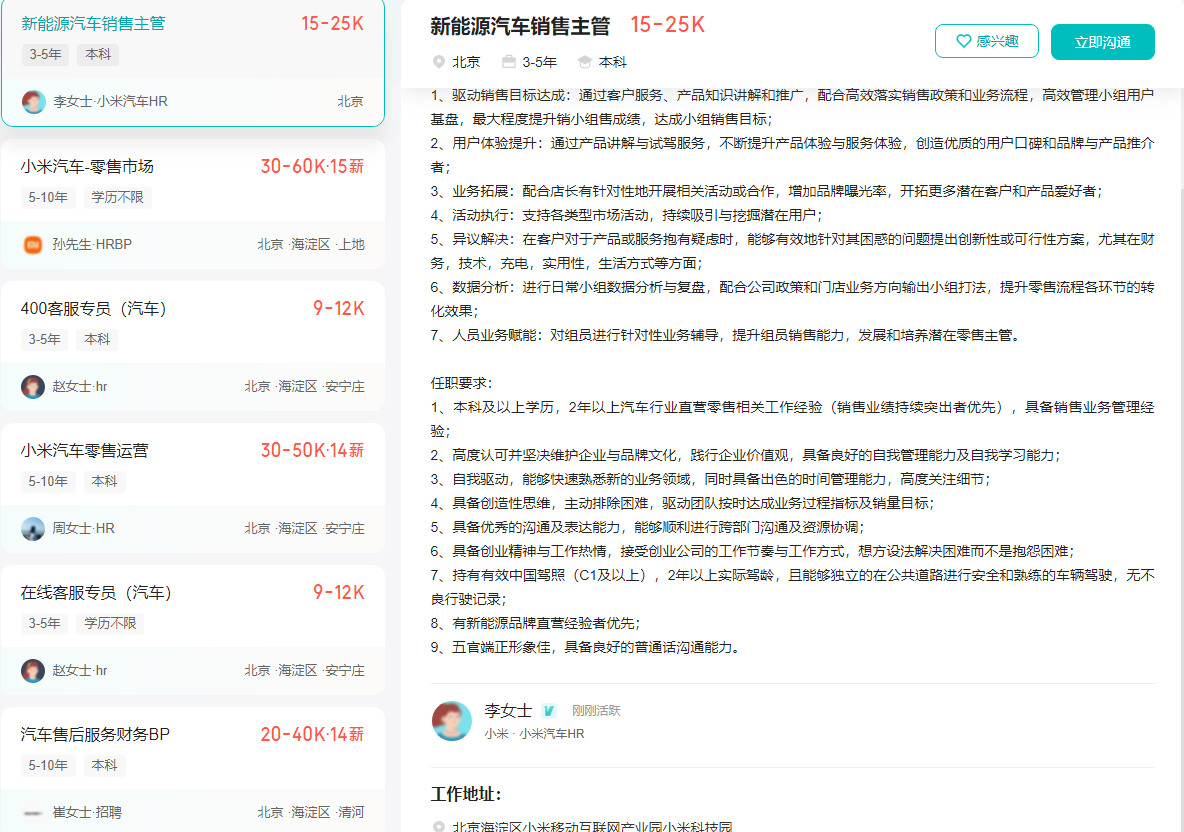Click 小米 · 小米汽车HR company text
Viewport: 1184px width, 832px height.
tap(535, 733)
